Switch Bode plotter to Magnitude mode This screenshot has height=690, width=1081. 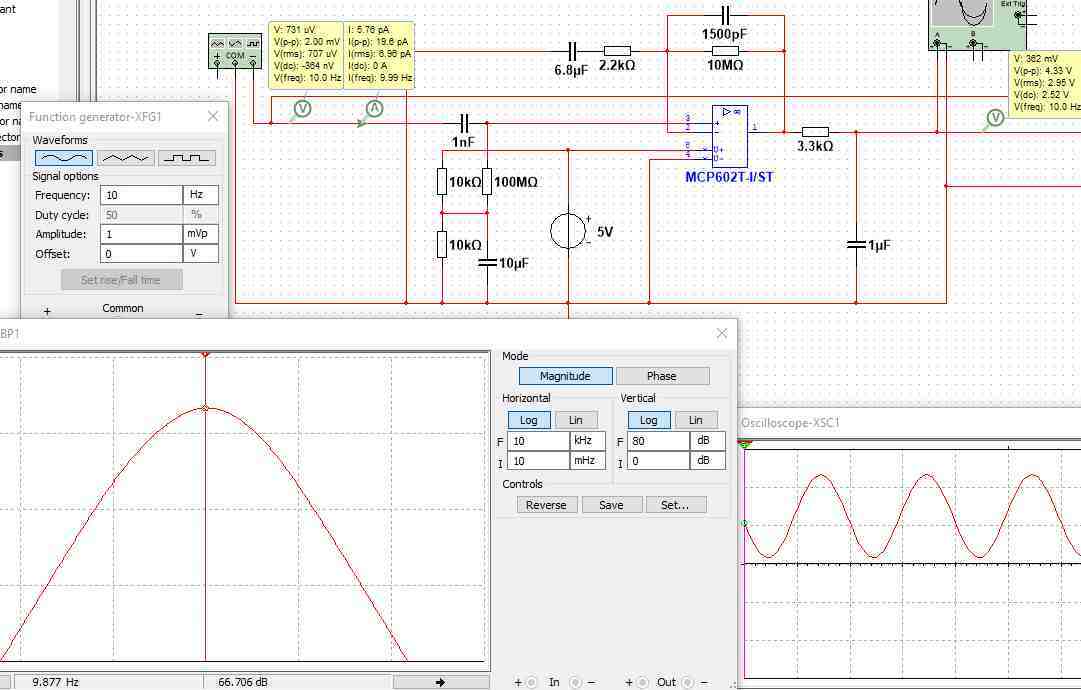pyautogui.click(x=565, y=376)
